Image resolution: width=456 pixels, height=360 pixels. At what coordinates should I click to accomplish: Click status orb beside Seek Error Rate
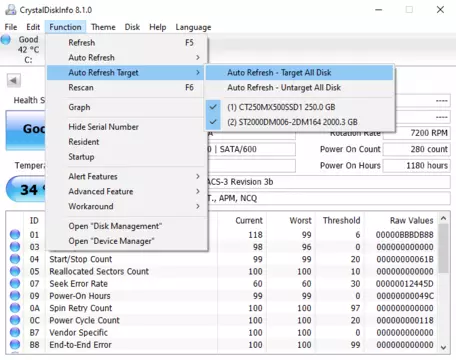[15, 284]
